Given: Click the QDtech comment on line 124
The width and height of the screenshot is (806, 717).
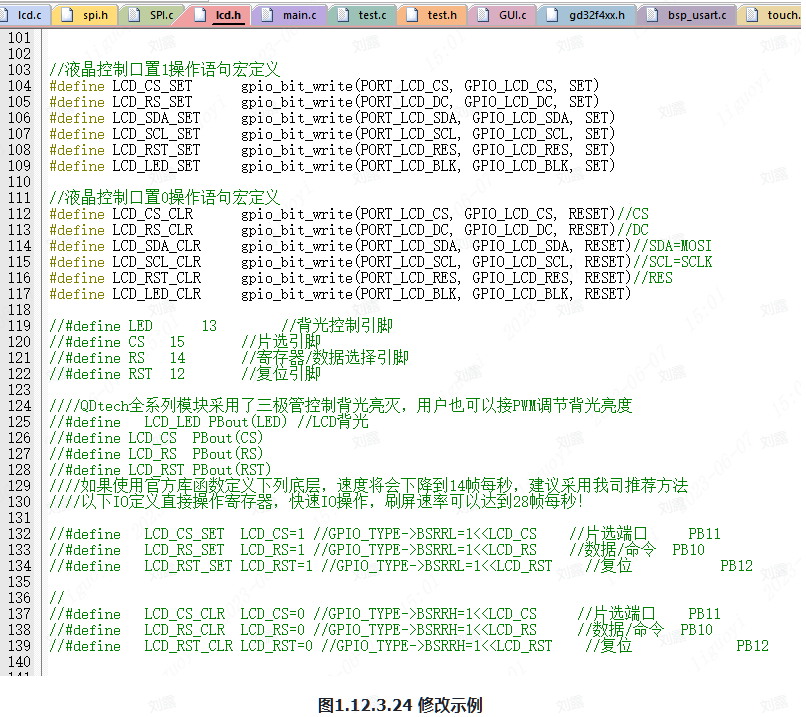Looking at the screenshot, I should (x=340, y=406).
